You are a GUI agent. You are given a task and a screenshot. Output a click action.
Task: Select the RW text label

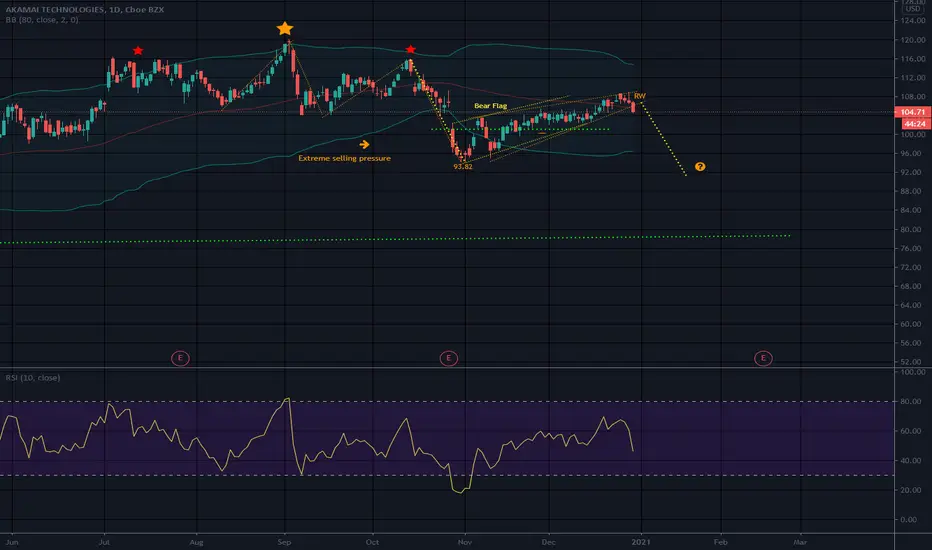[x=640, y=96]
